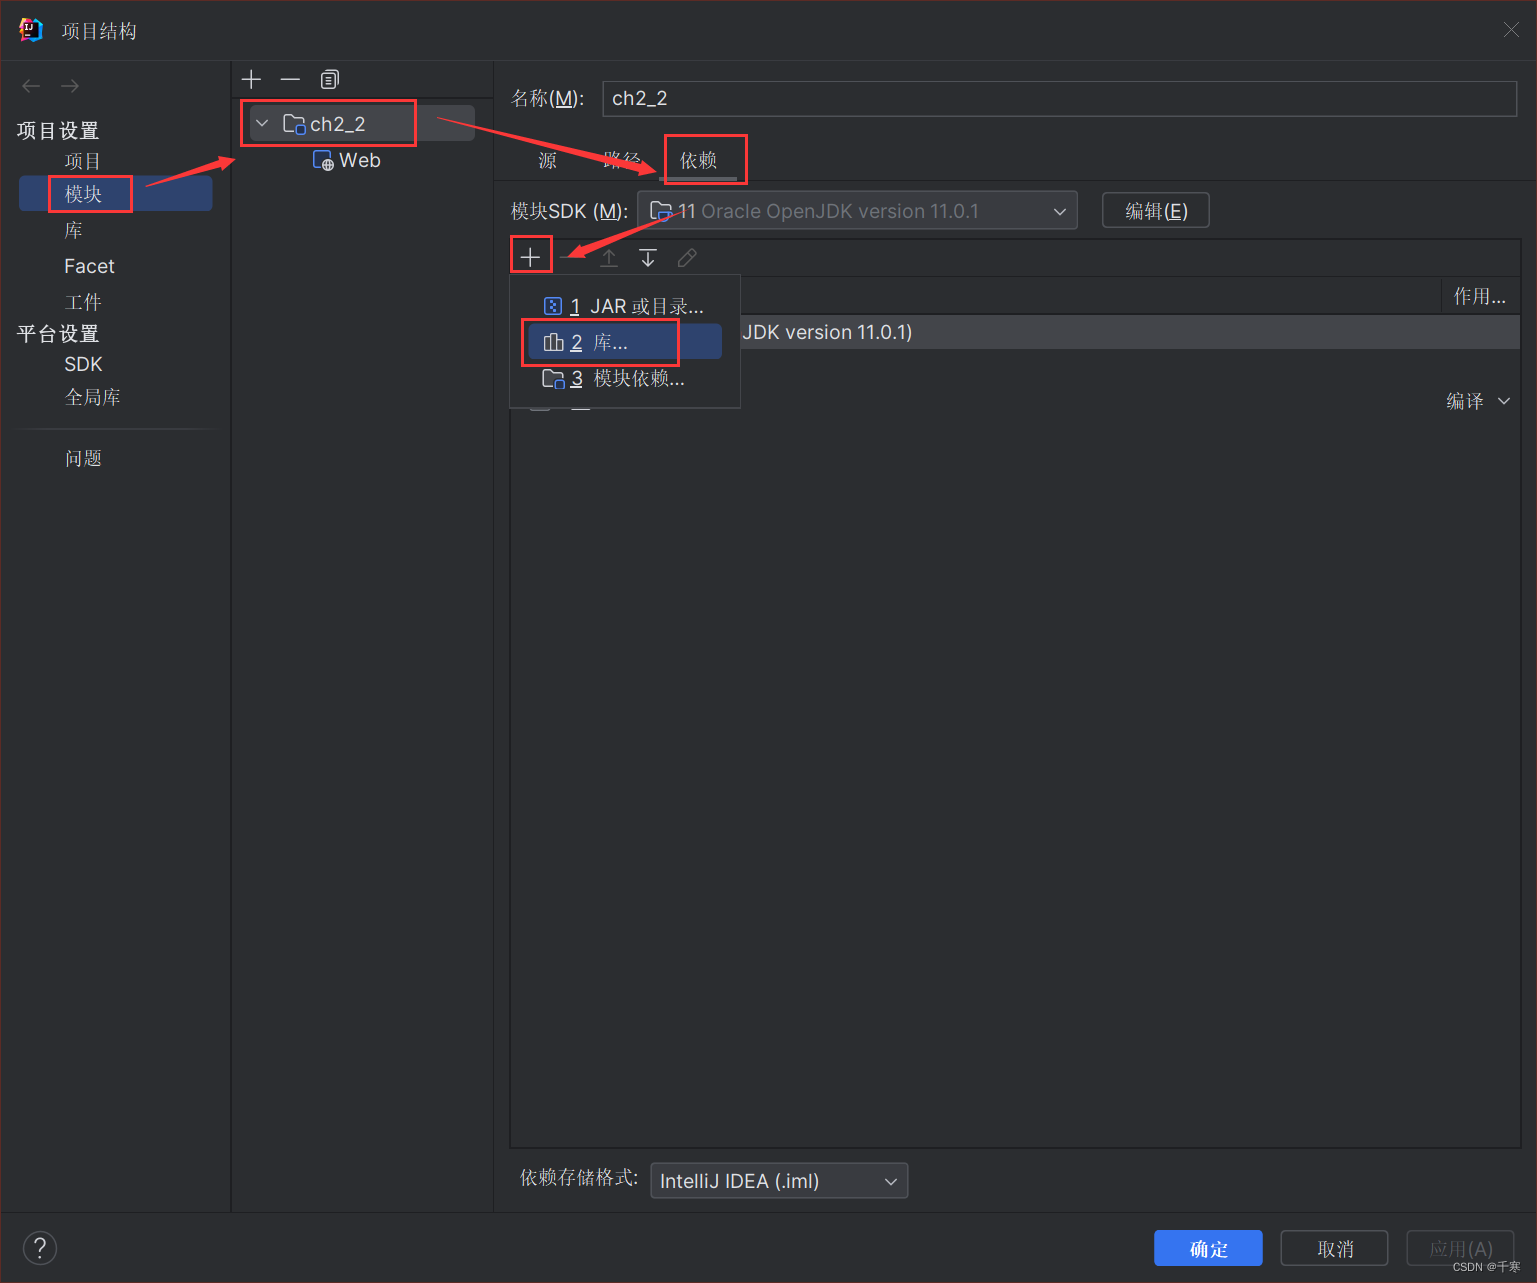The height and width of the screenshot is (1283, 1537).
Task: Click the module name input field
Action: point(1059,98)
